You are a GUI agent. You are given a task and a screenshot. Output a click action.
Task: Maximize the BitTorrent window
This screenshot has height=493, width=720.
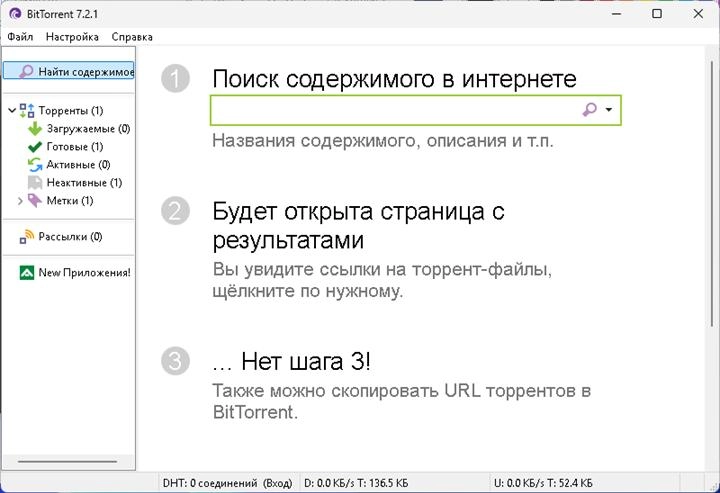(657, 14)
